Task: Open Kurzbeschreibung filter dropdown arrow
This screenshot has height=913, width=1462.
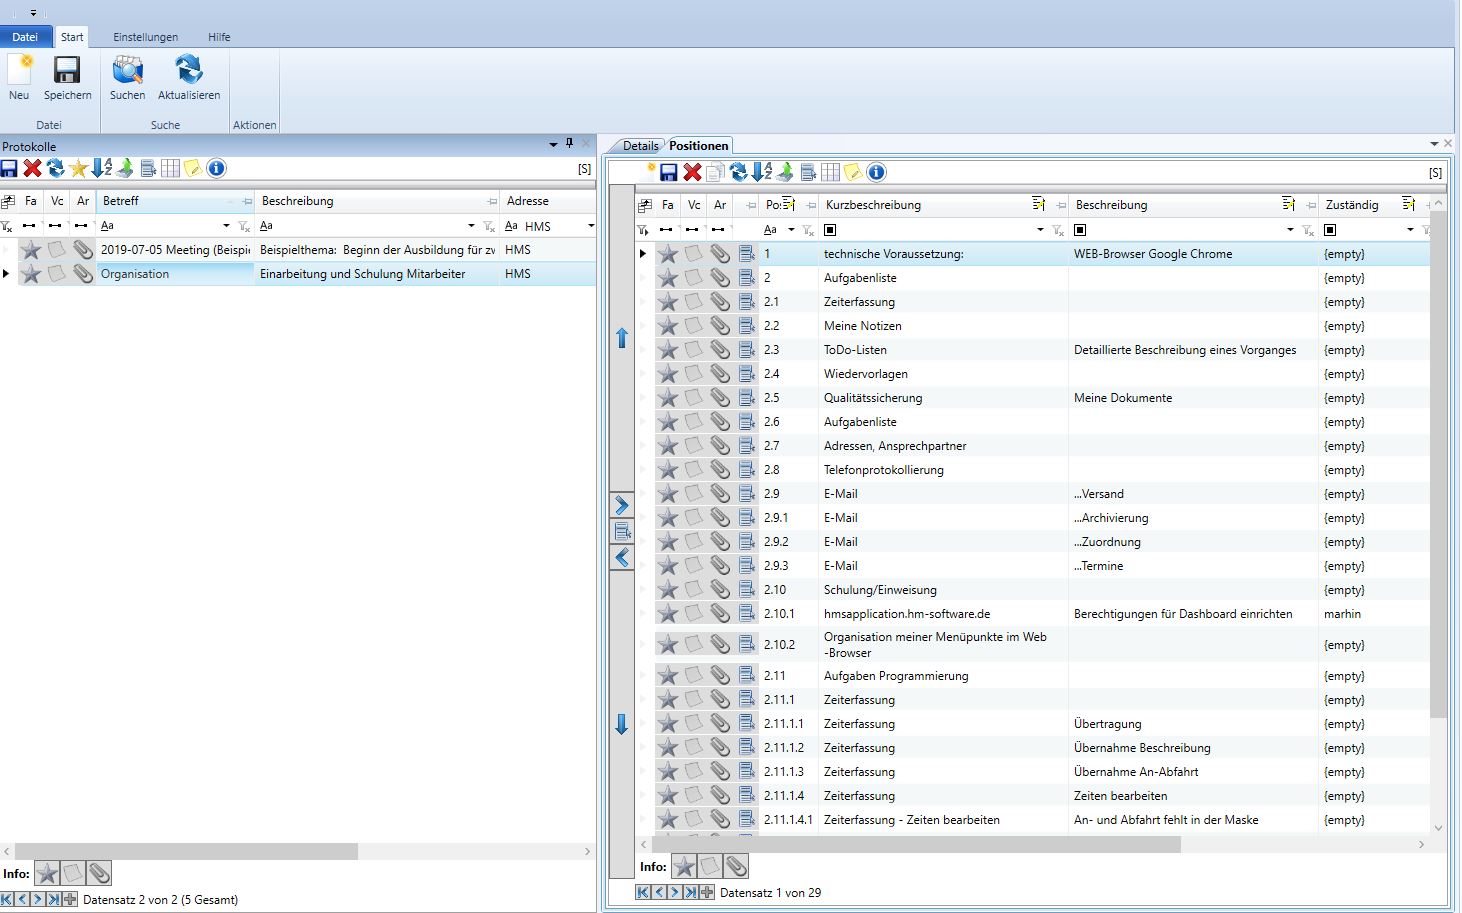Action: tap(1040, 230)
